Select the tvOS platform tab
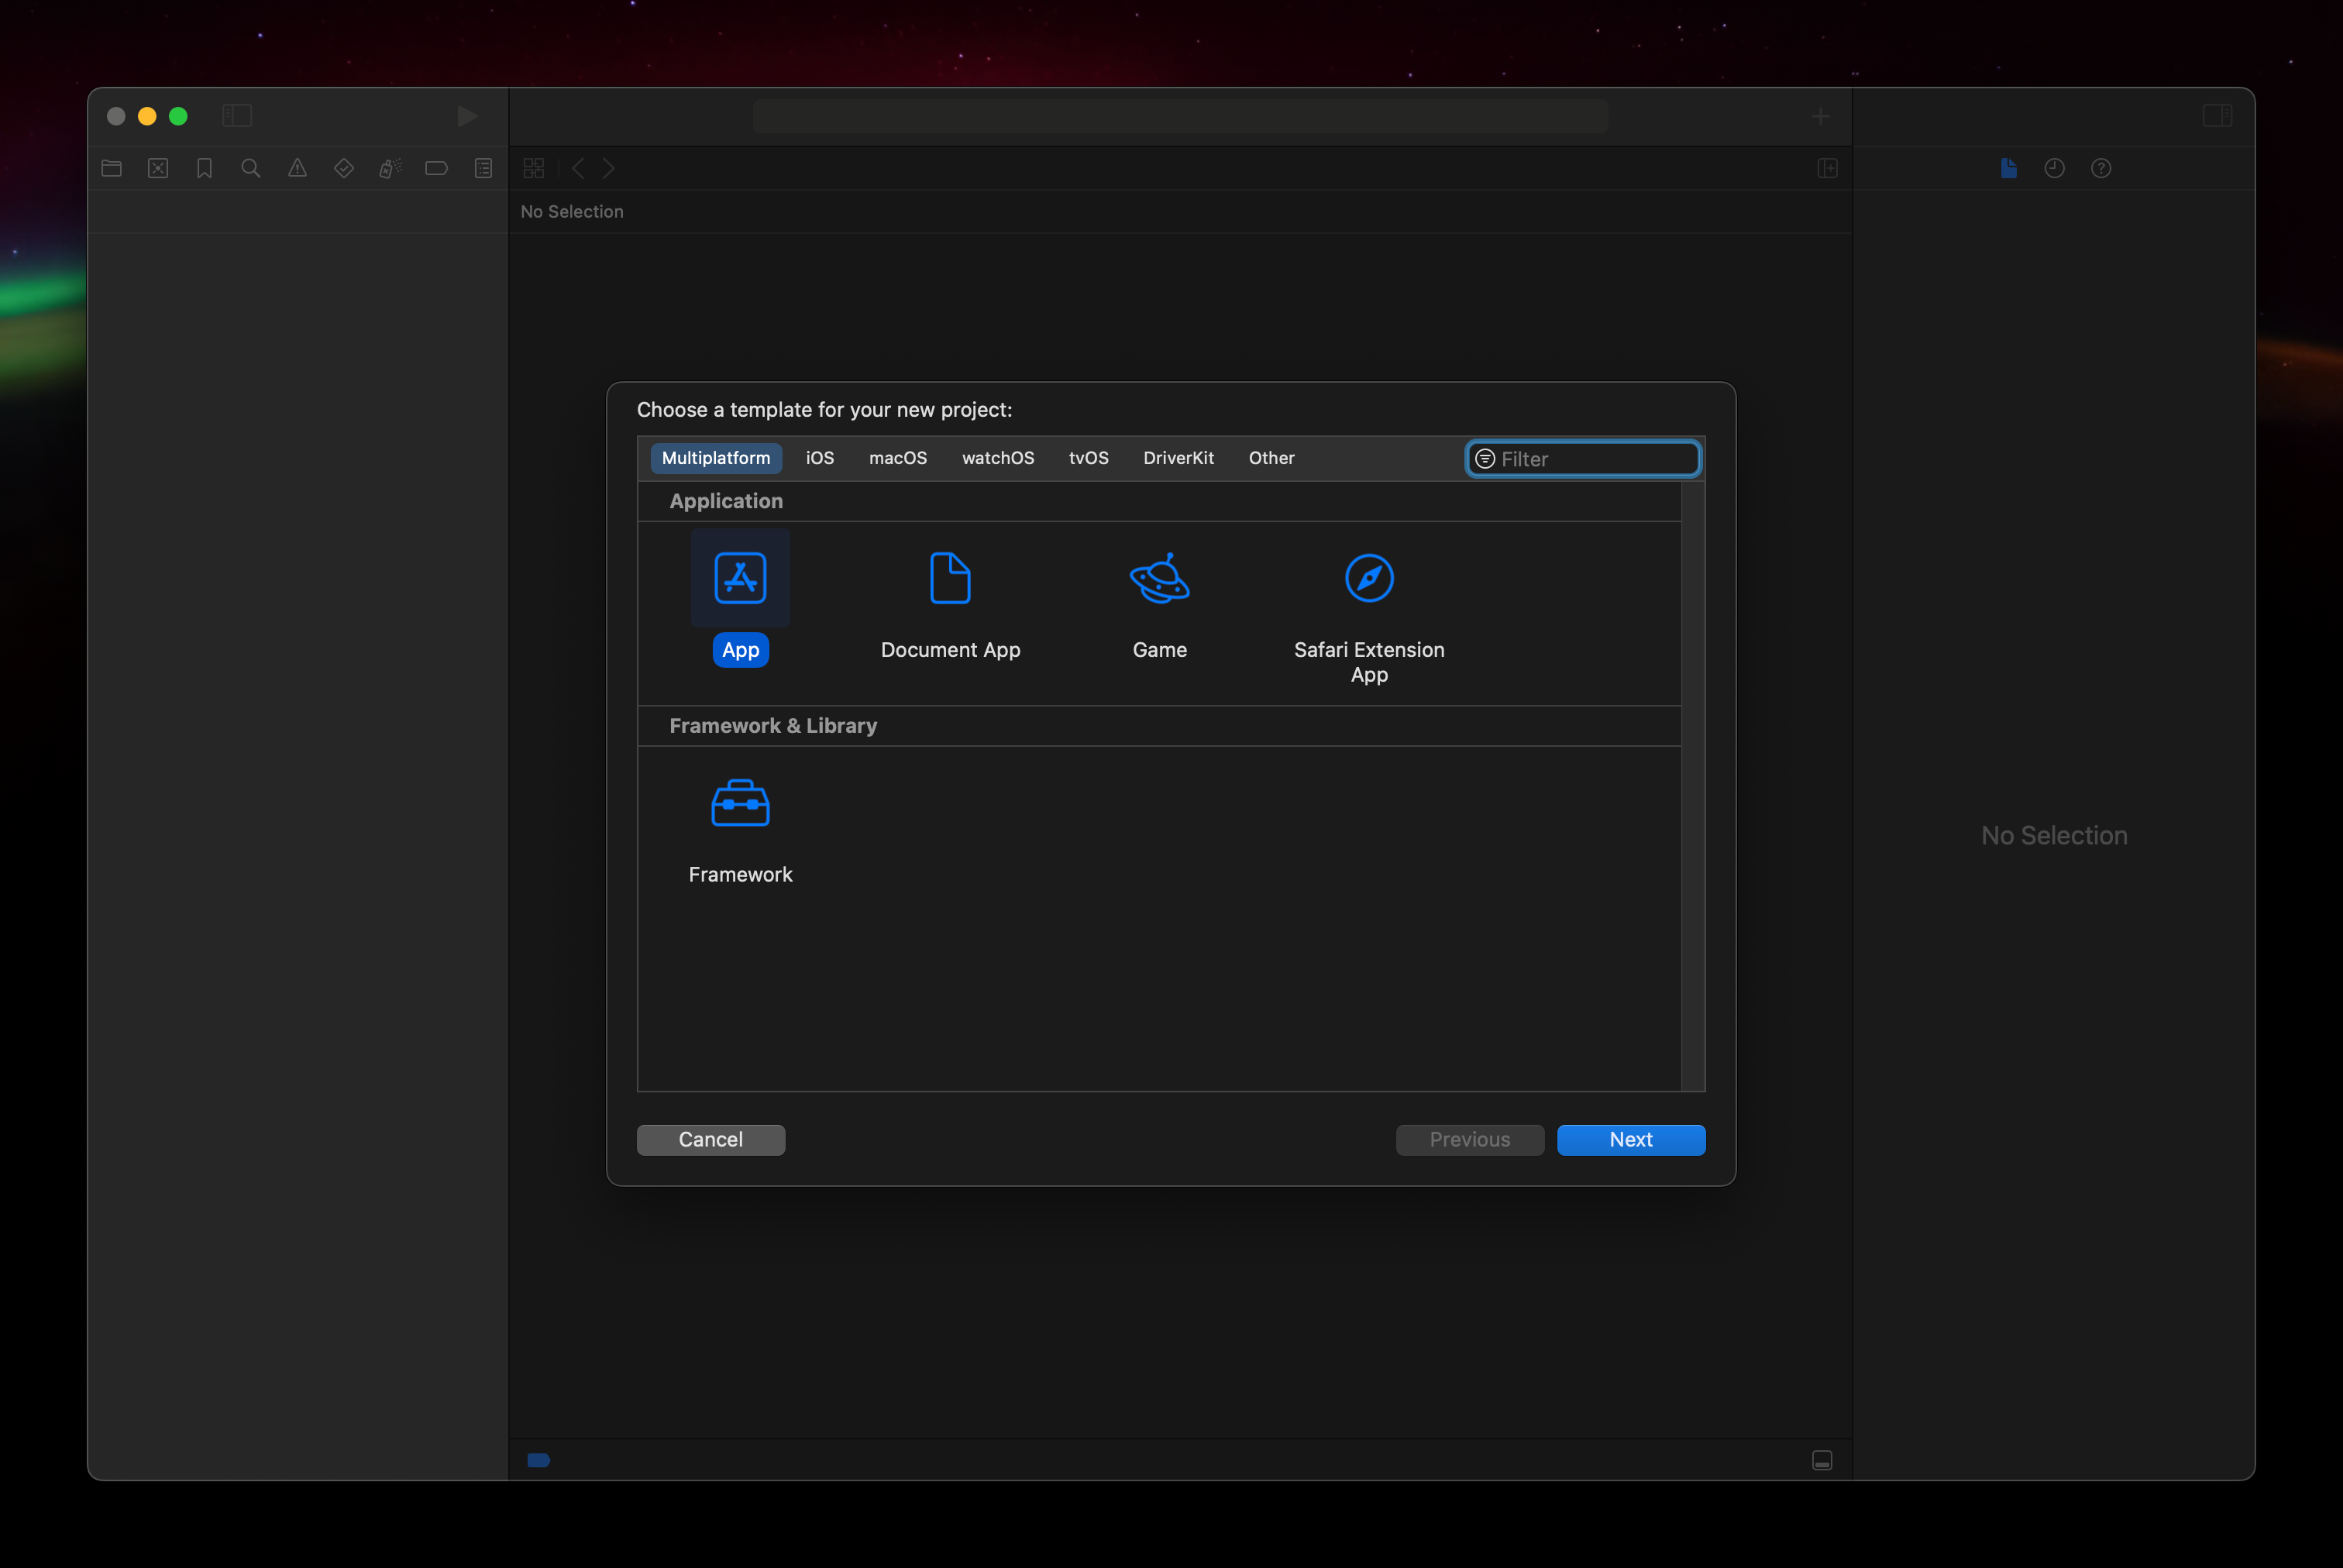Viewport: 2343px width, 1568px height. click(1086, 457)
